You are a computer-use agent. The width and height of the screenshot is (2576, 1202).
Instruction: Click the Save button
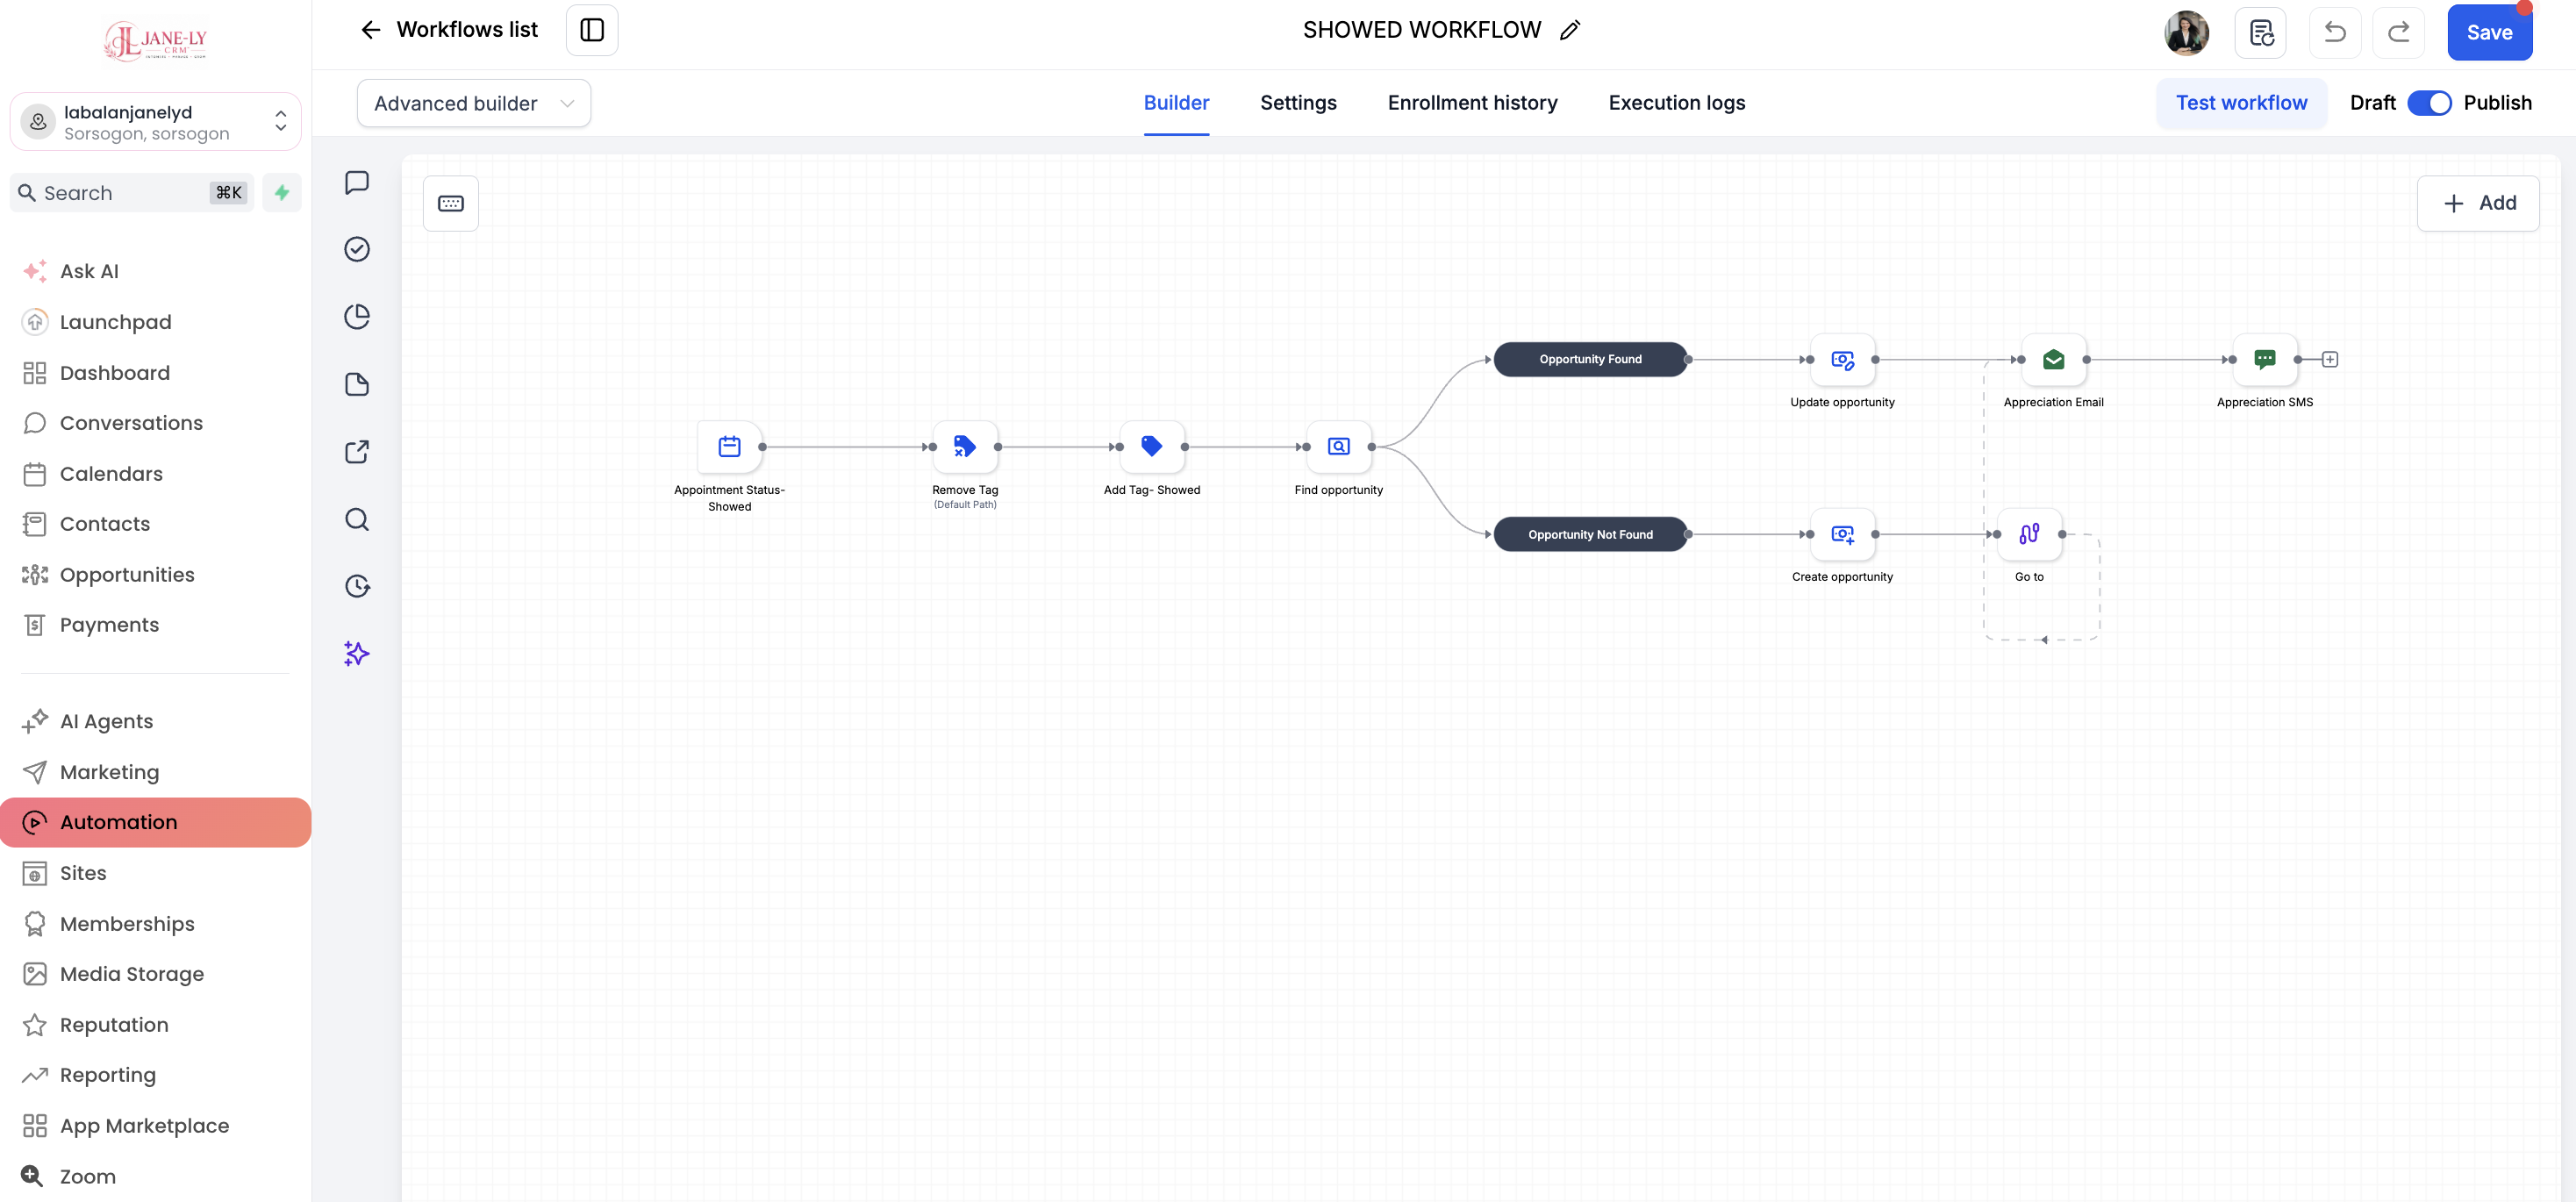[x=2489, y=33]
